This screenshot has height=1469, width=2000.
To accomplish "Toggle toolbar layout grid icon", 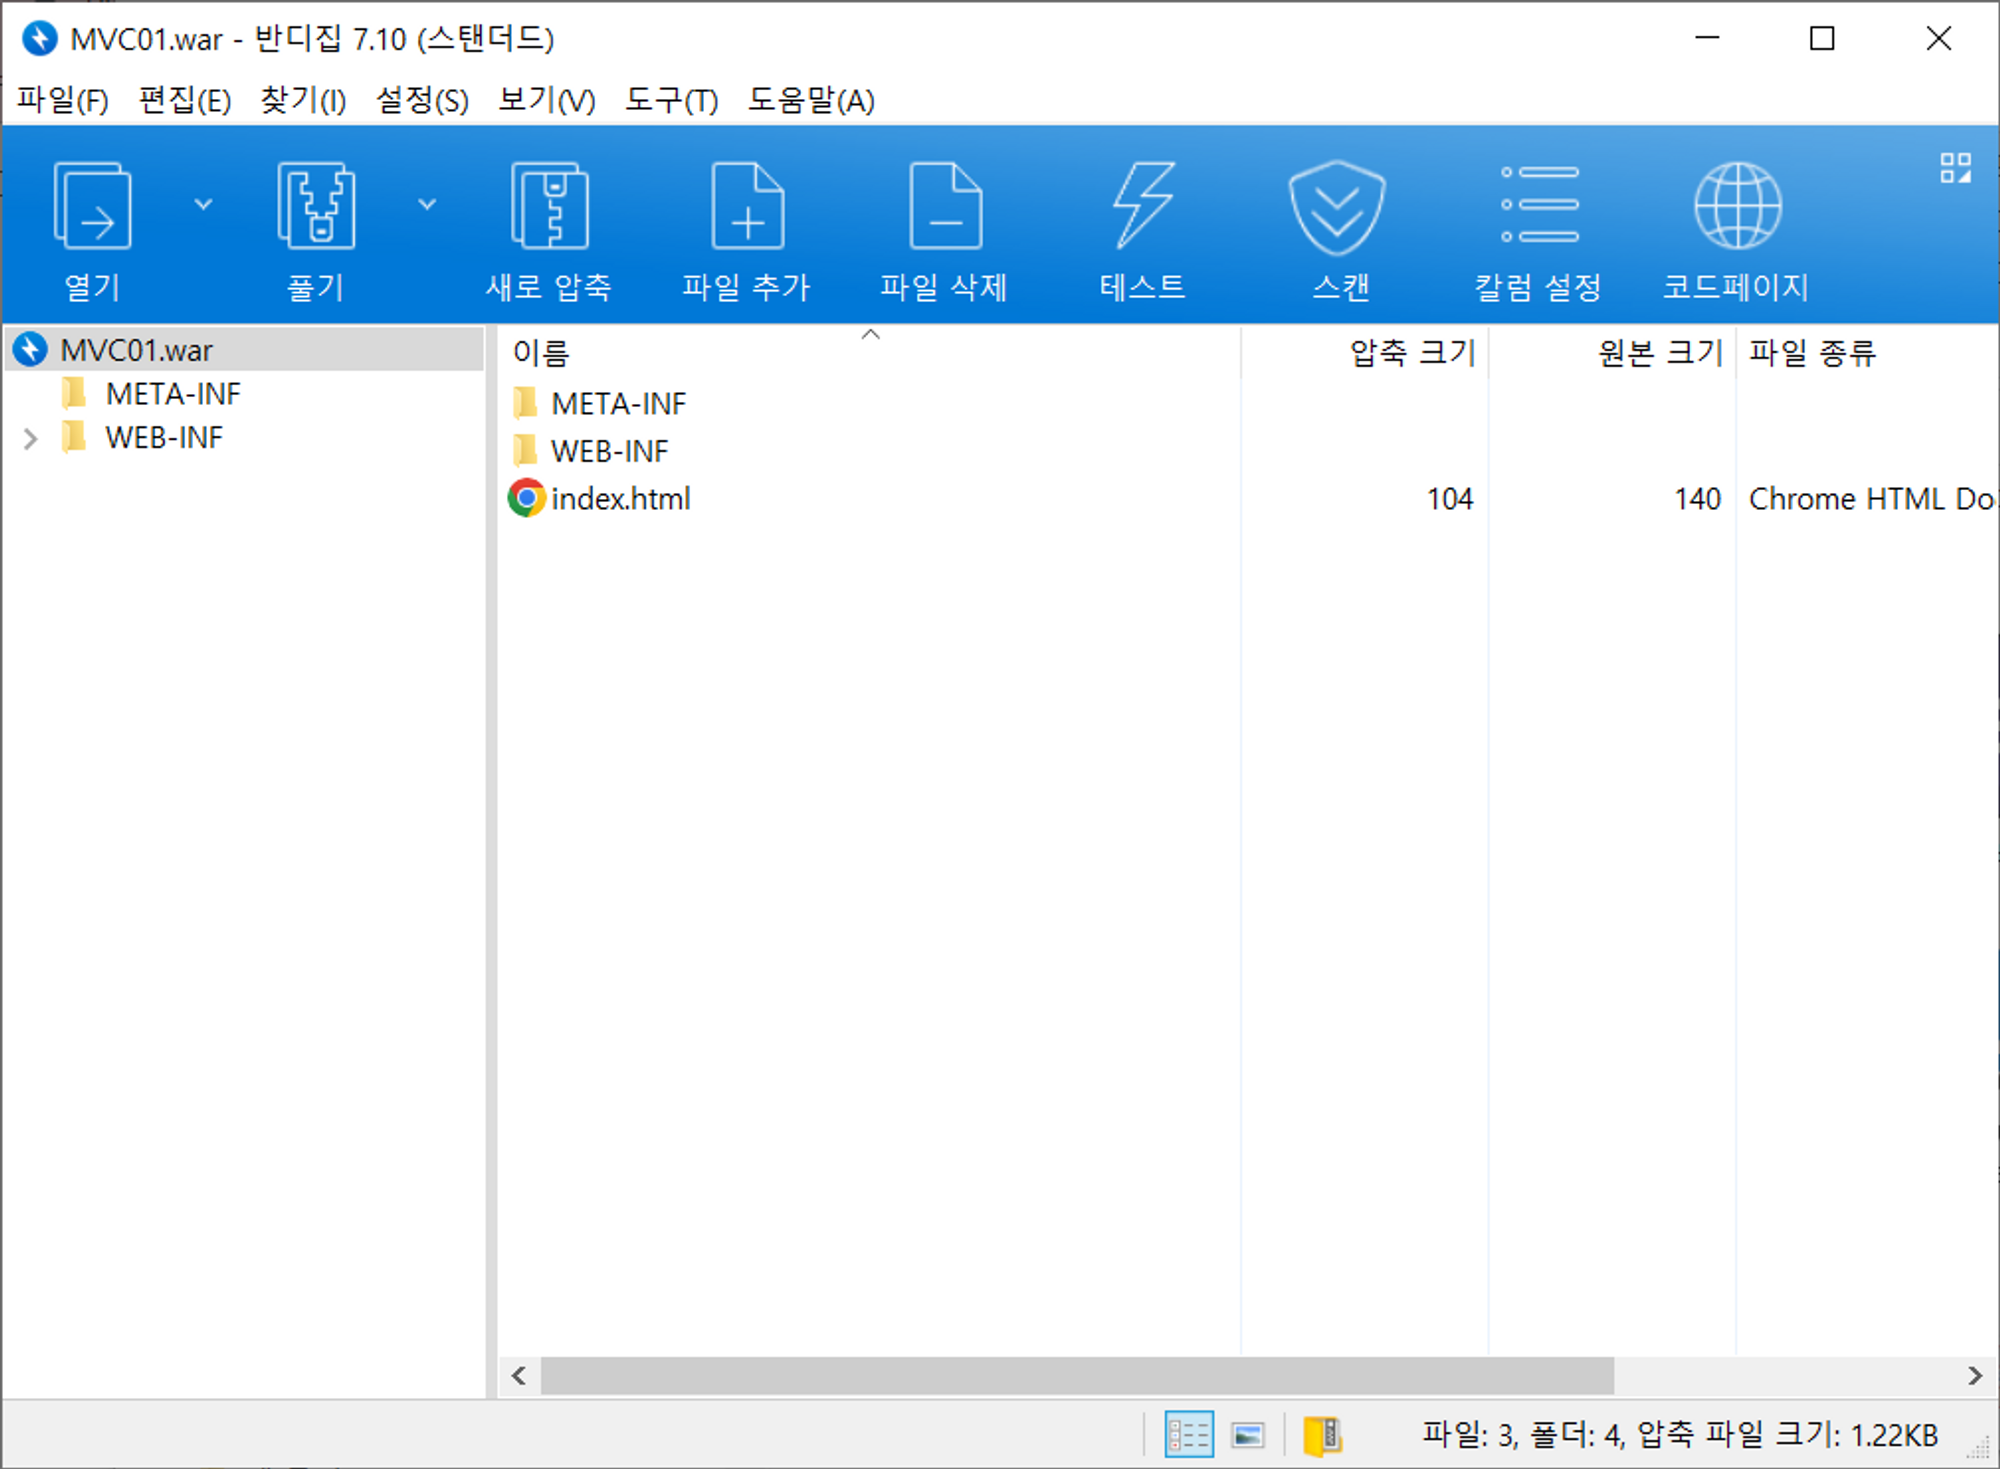I will coord(1955,168).
